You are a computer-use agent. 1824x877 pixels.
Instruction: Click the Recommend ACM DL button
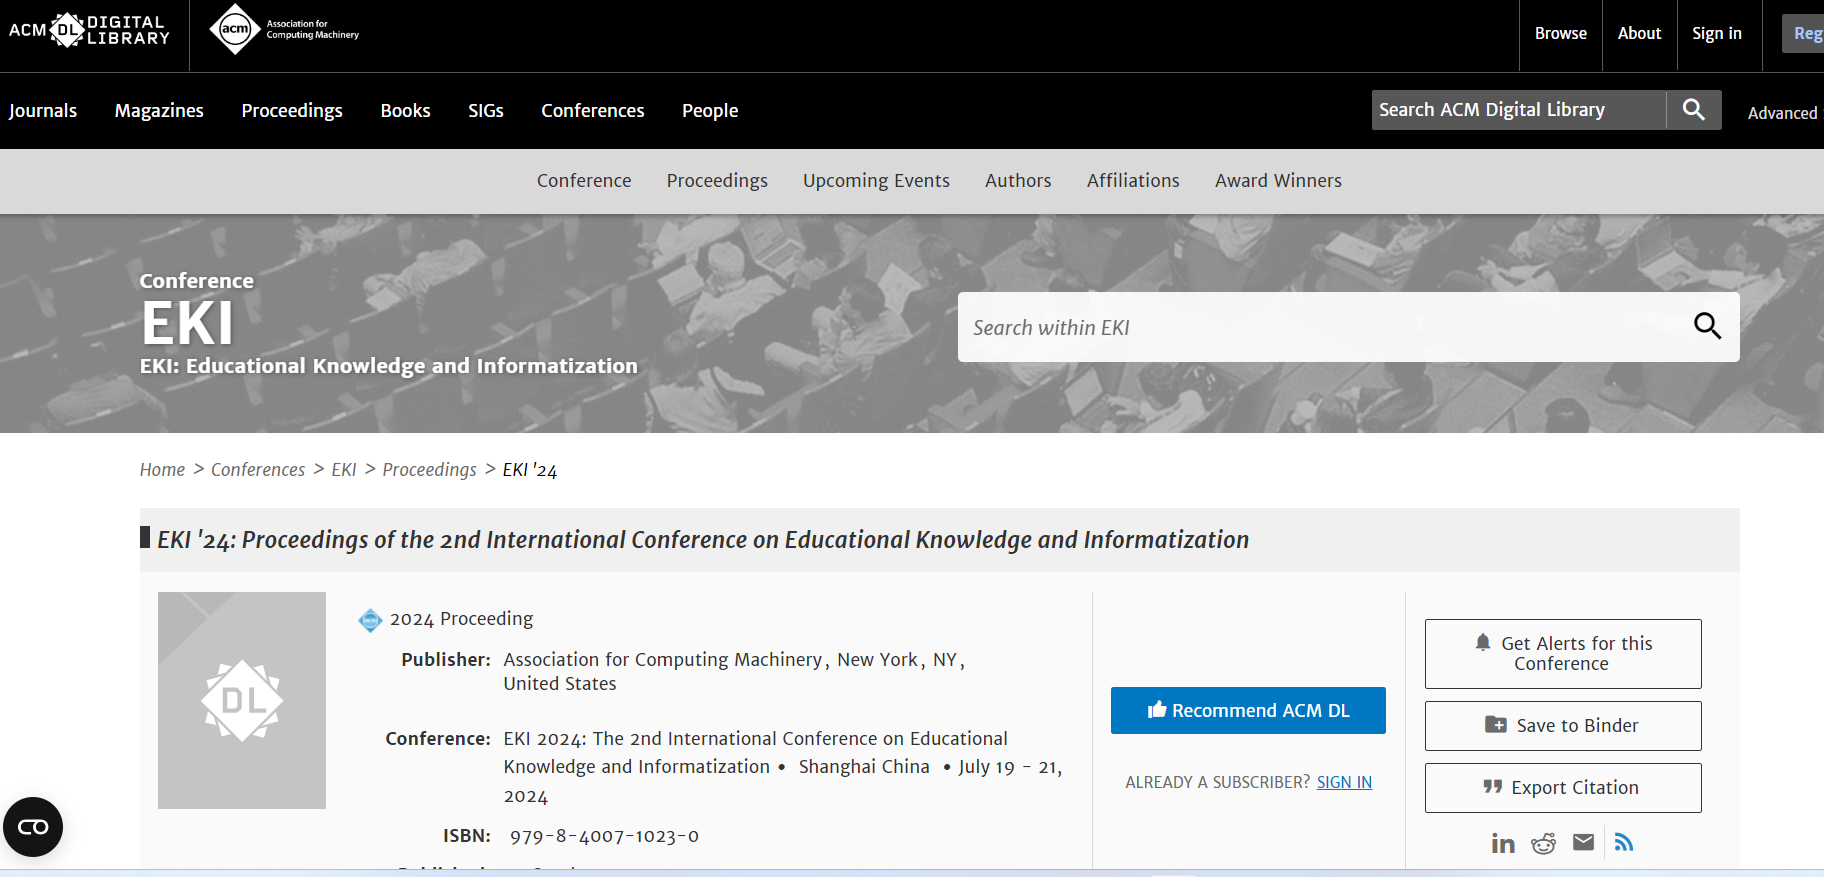[x=1248, y=710]
